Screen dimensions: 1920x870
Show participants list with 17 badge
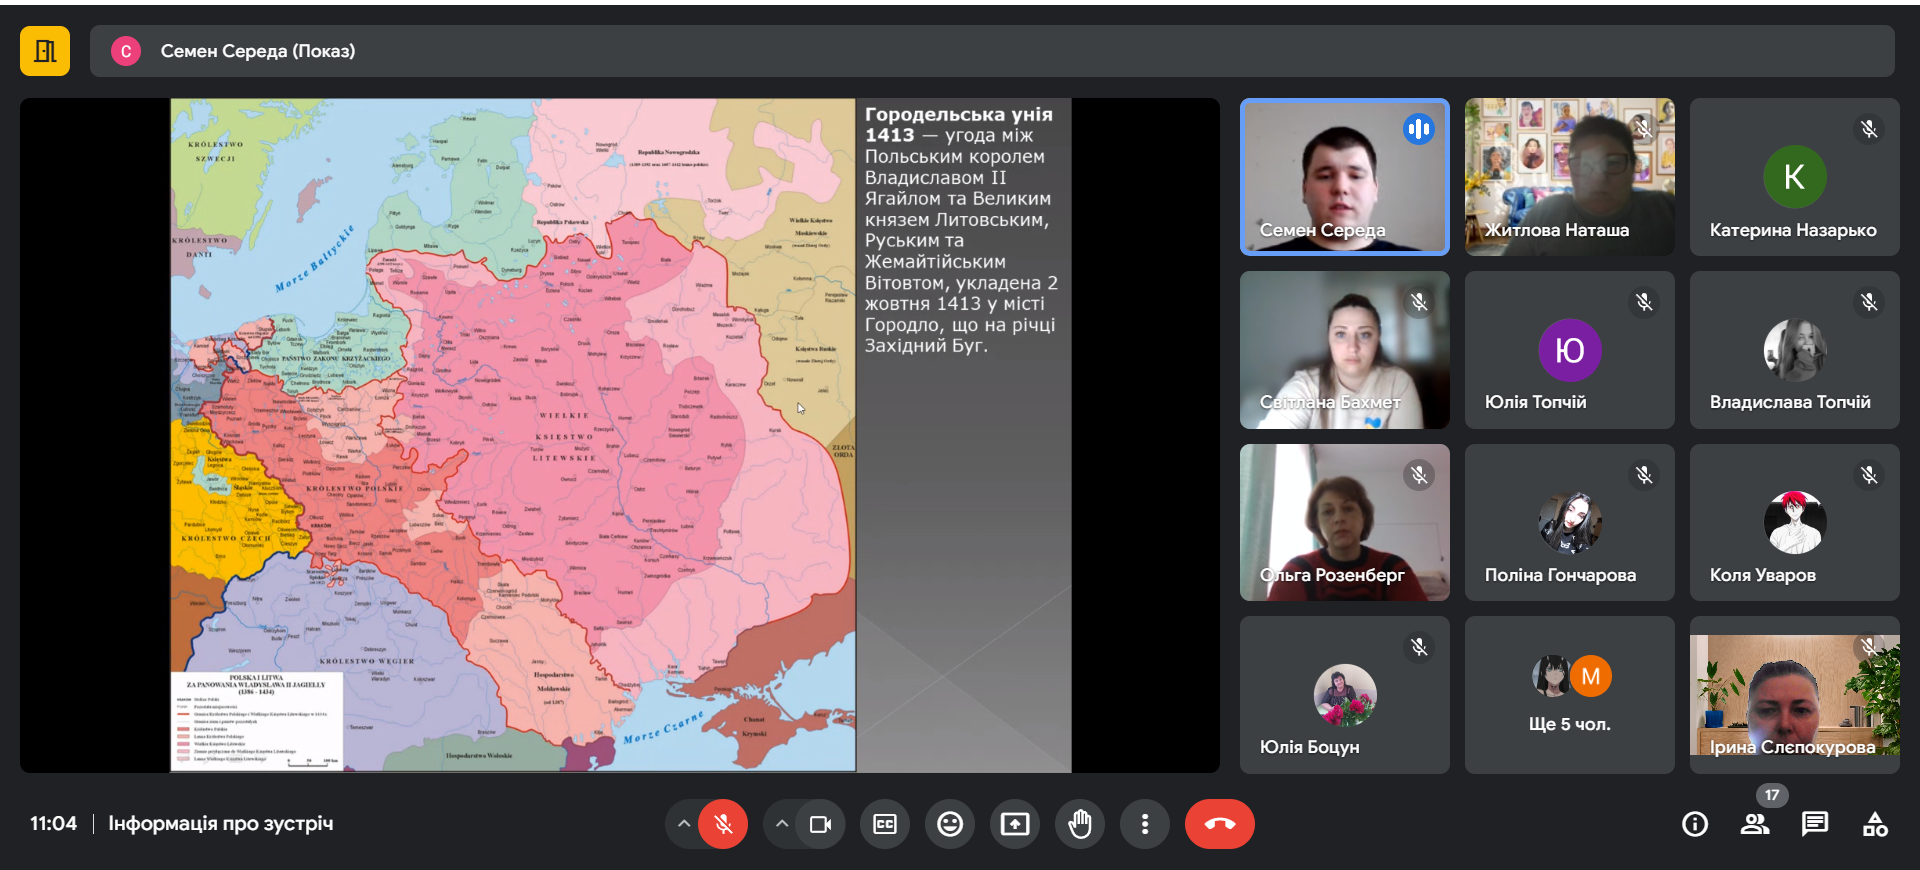click(x=1755, y=824)
